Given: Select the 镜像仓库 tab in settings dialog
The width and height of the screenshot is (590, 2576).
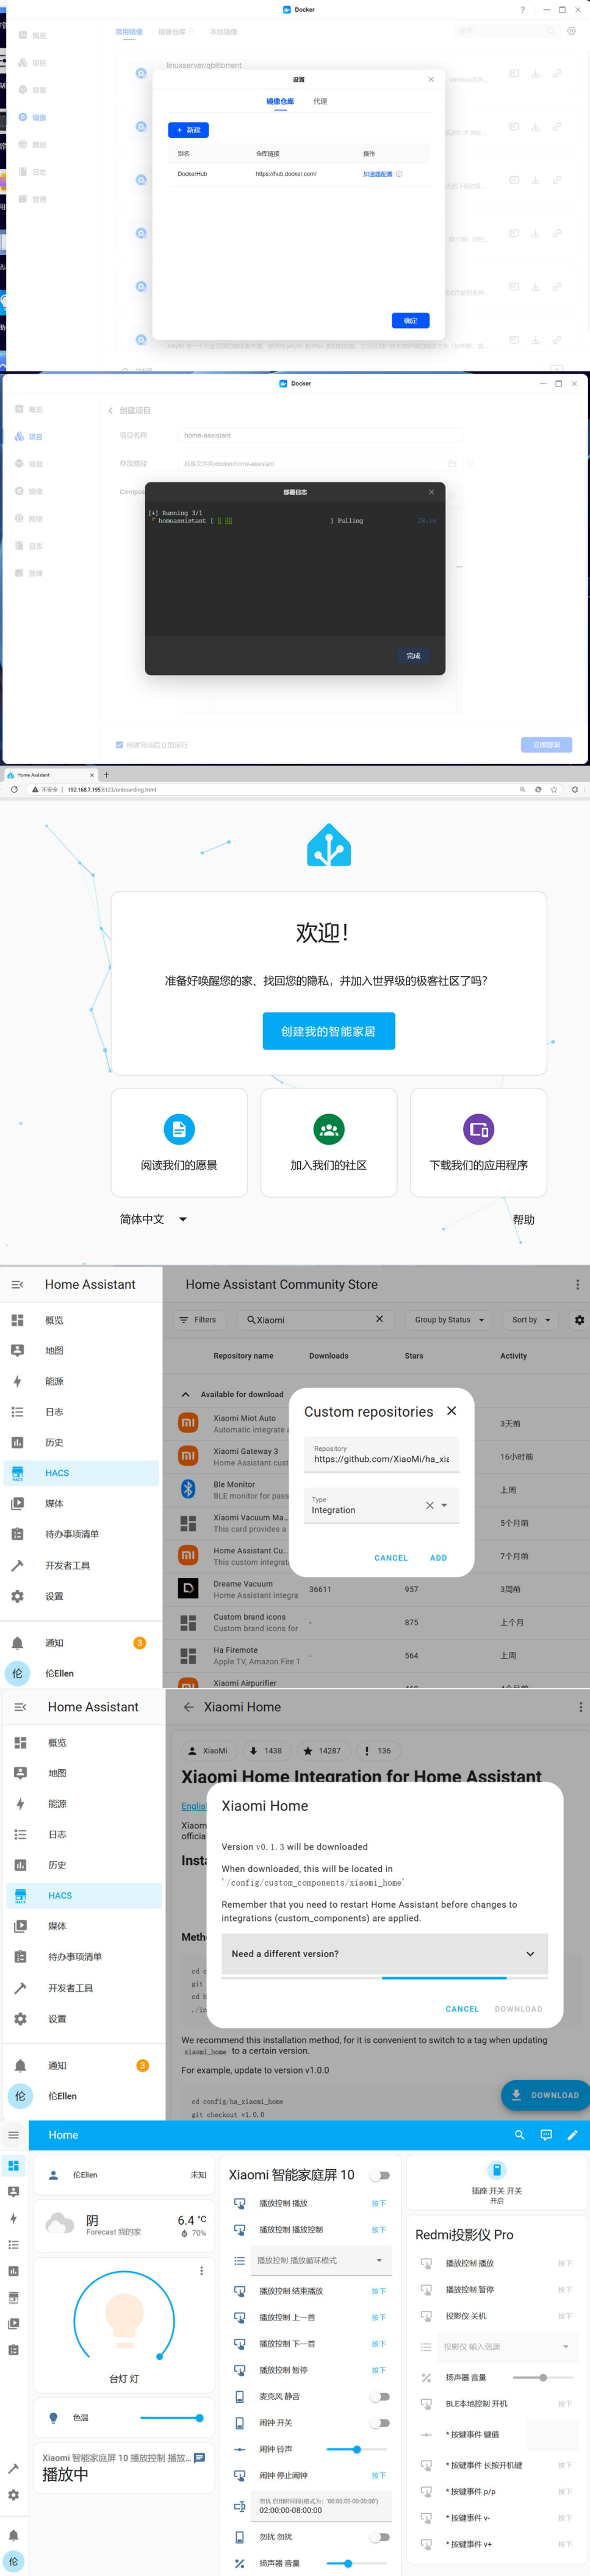Looking at the screenshot, I should (x=280, y=101).
